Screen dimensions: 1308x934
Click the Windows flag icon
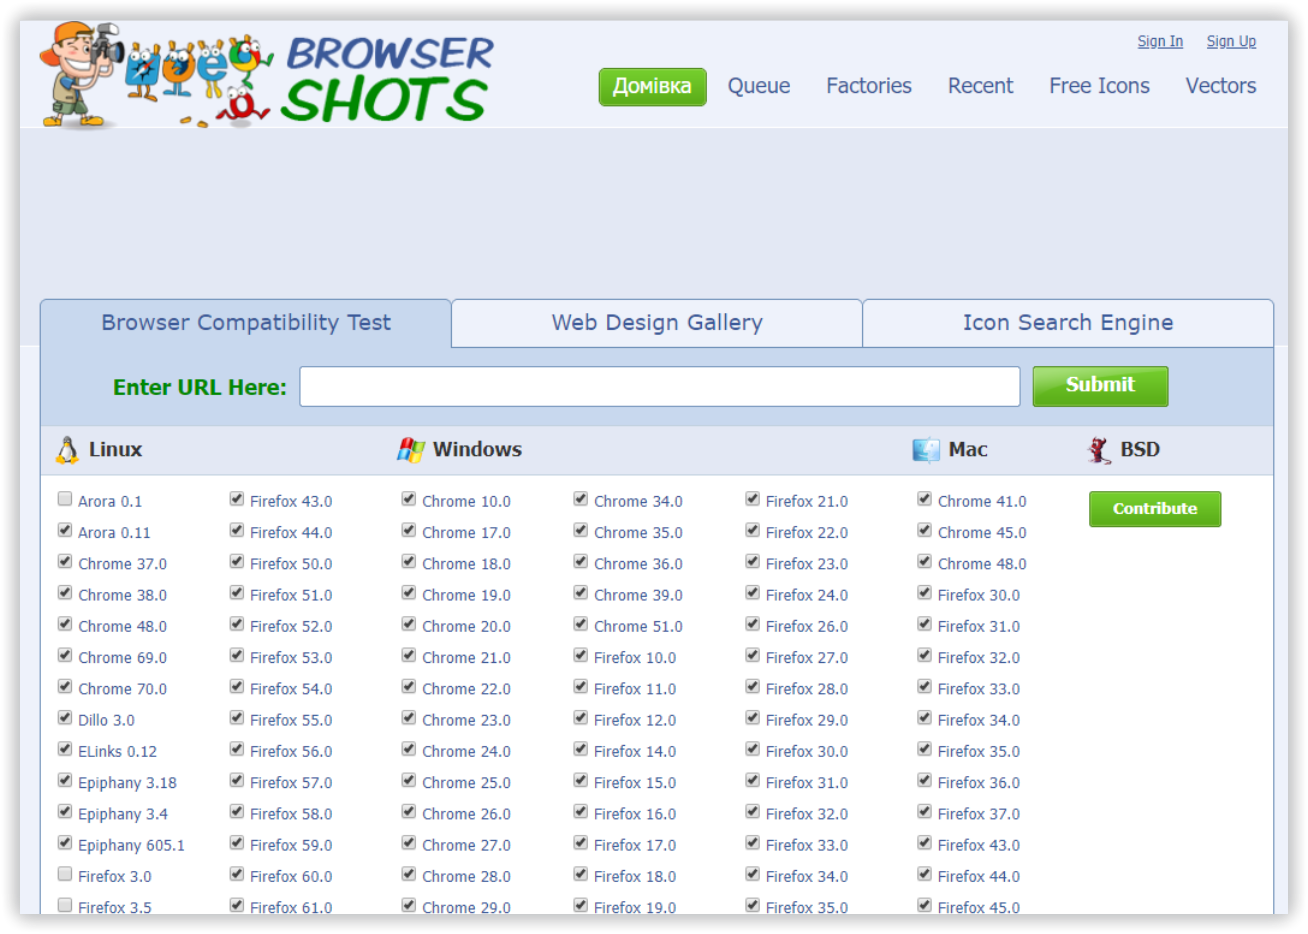point(410,450)
